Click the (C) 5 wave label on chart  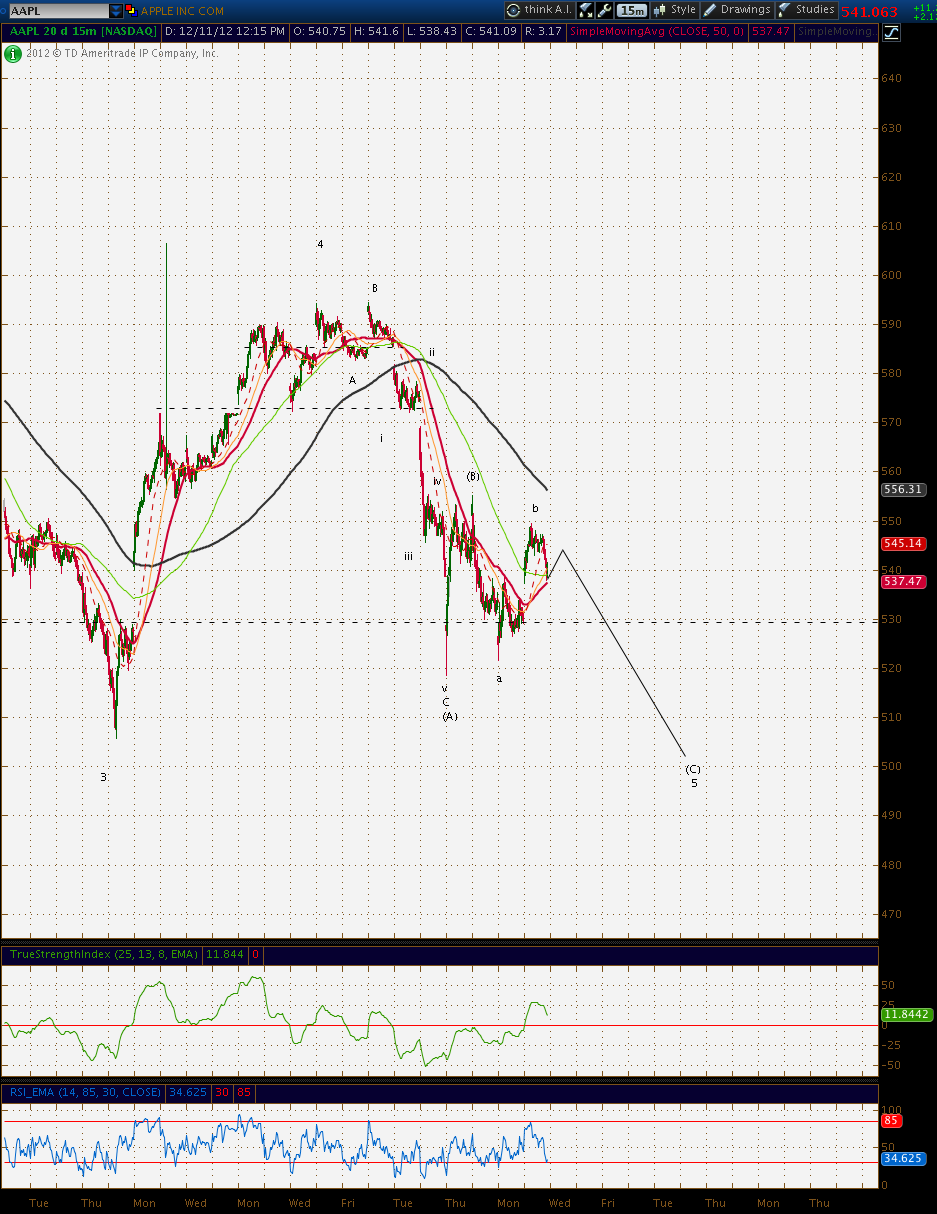(x=693, y=775)
